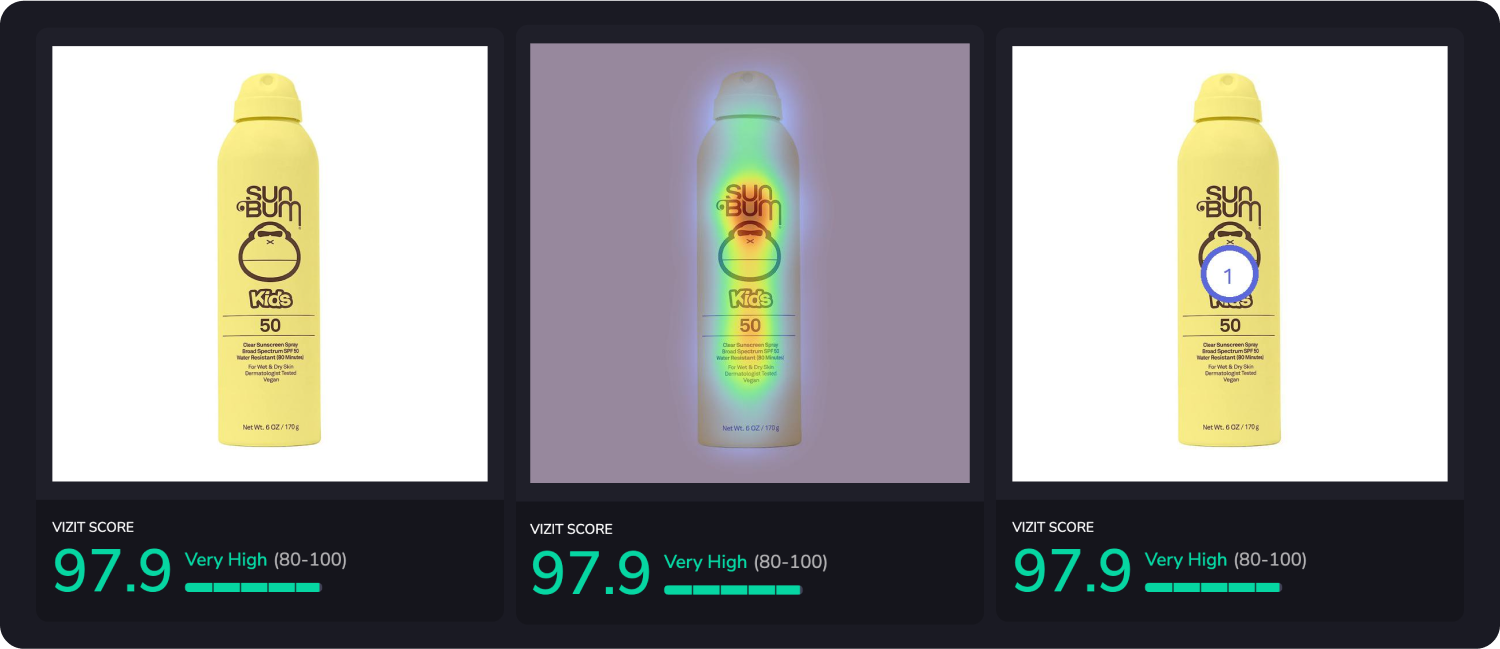Click the 97.9 score in the left card
This screenshot has height=649, width=1500.
point(112,571)
